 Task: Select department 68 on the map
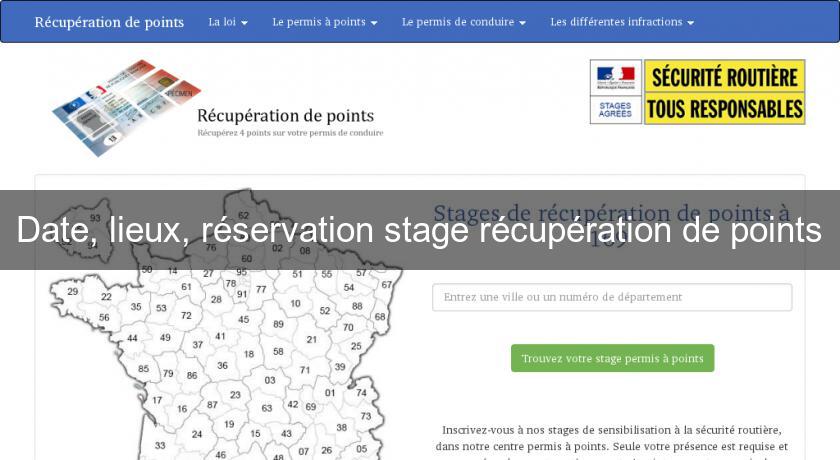(x=380, y=317)
